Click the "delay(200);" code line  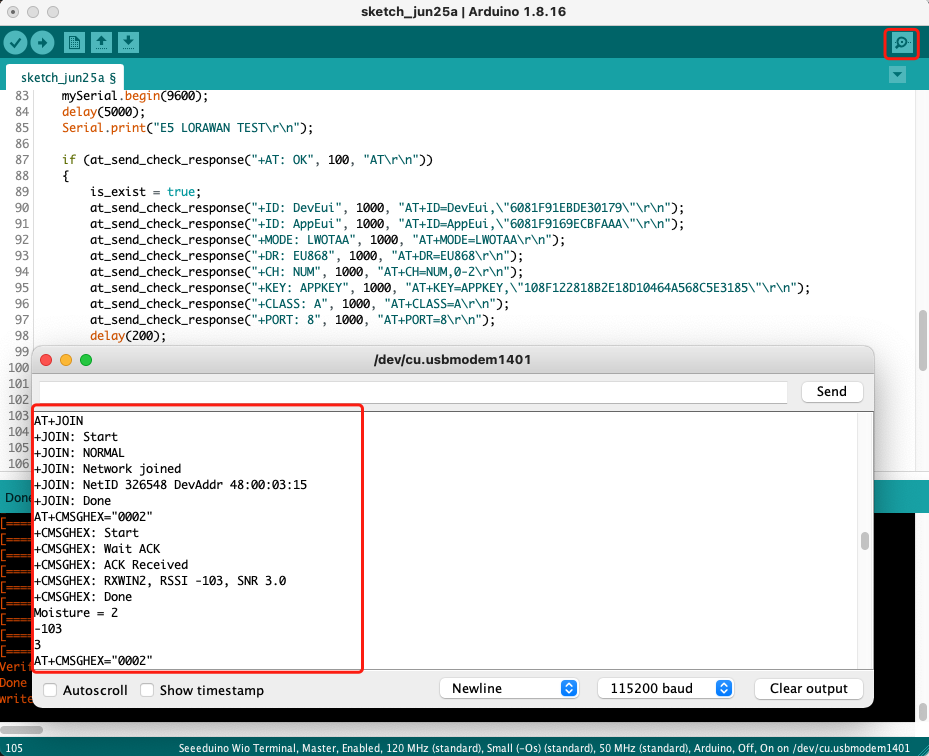click(128, 336)
